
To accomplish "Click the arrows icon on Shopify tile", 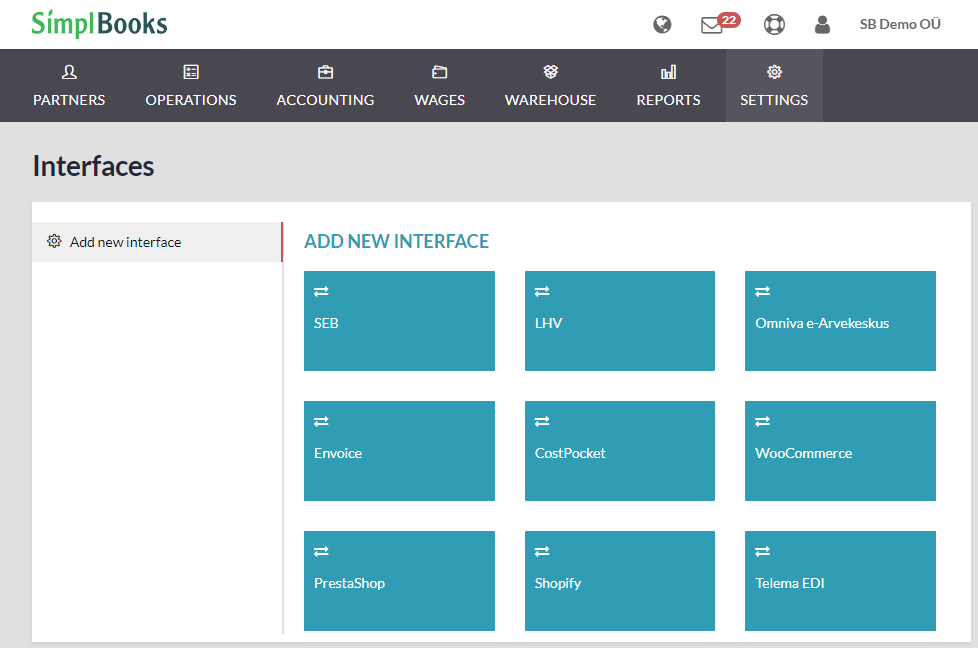I will (x=542, y=551).
